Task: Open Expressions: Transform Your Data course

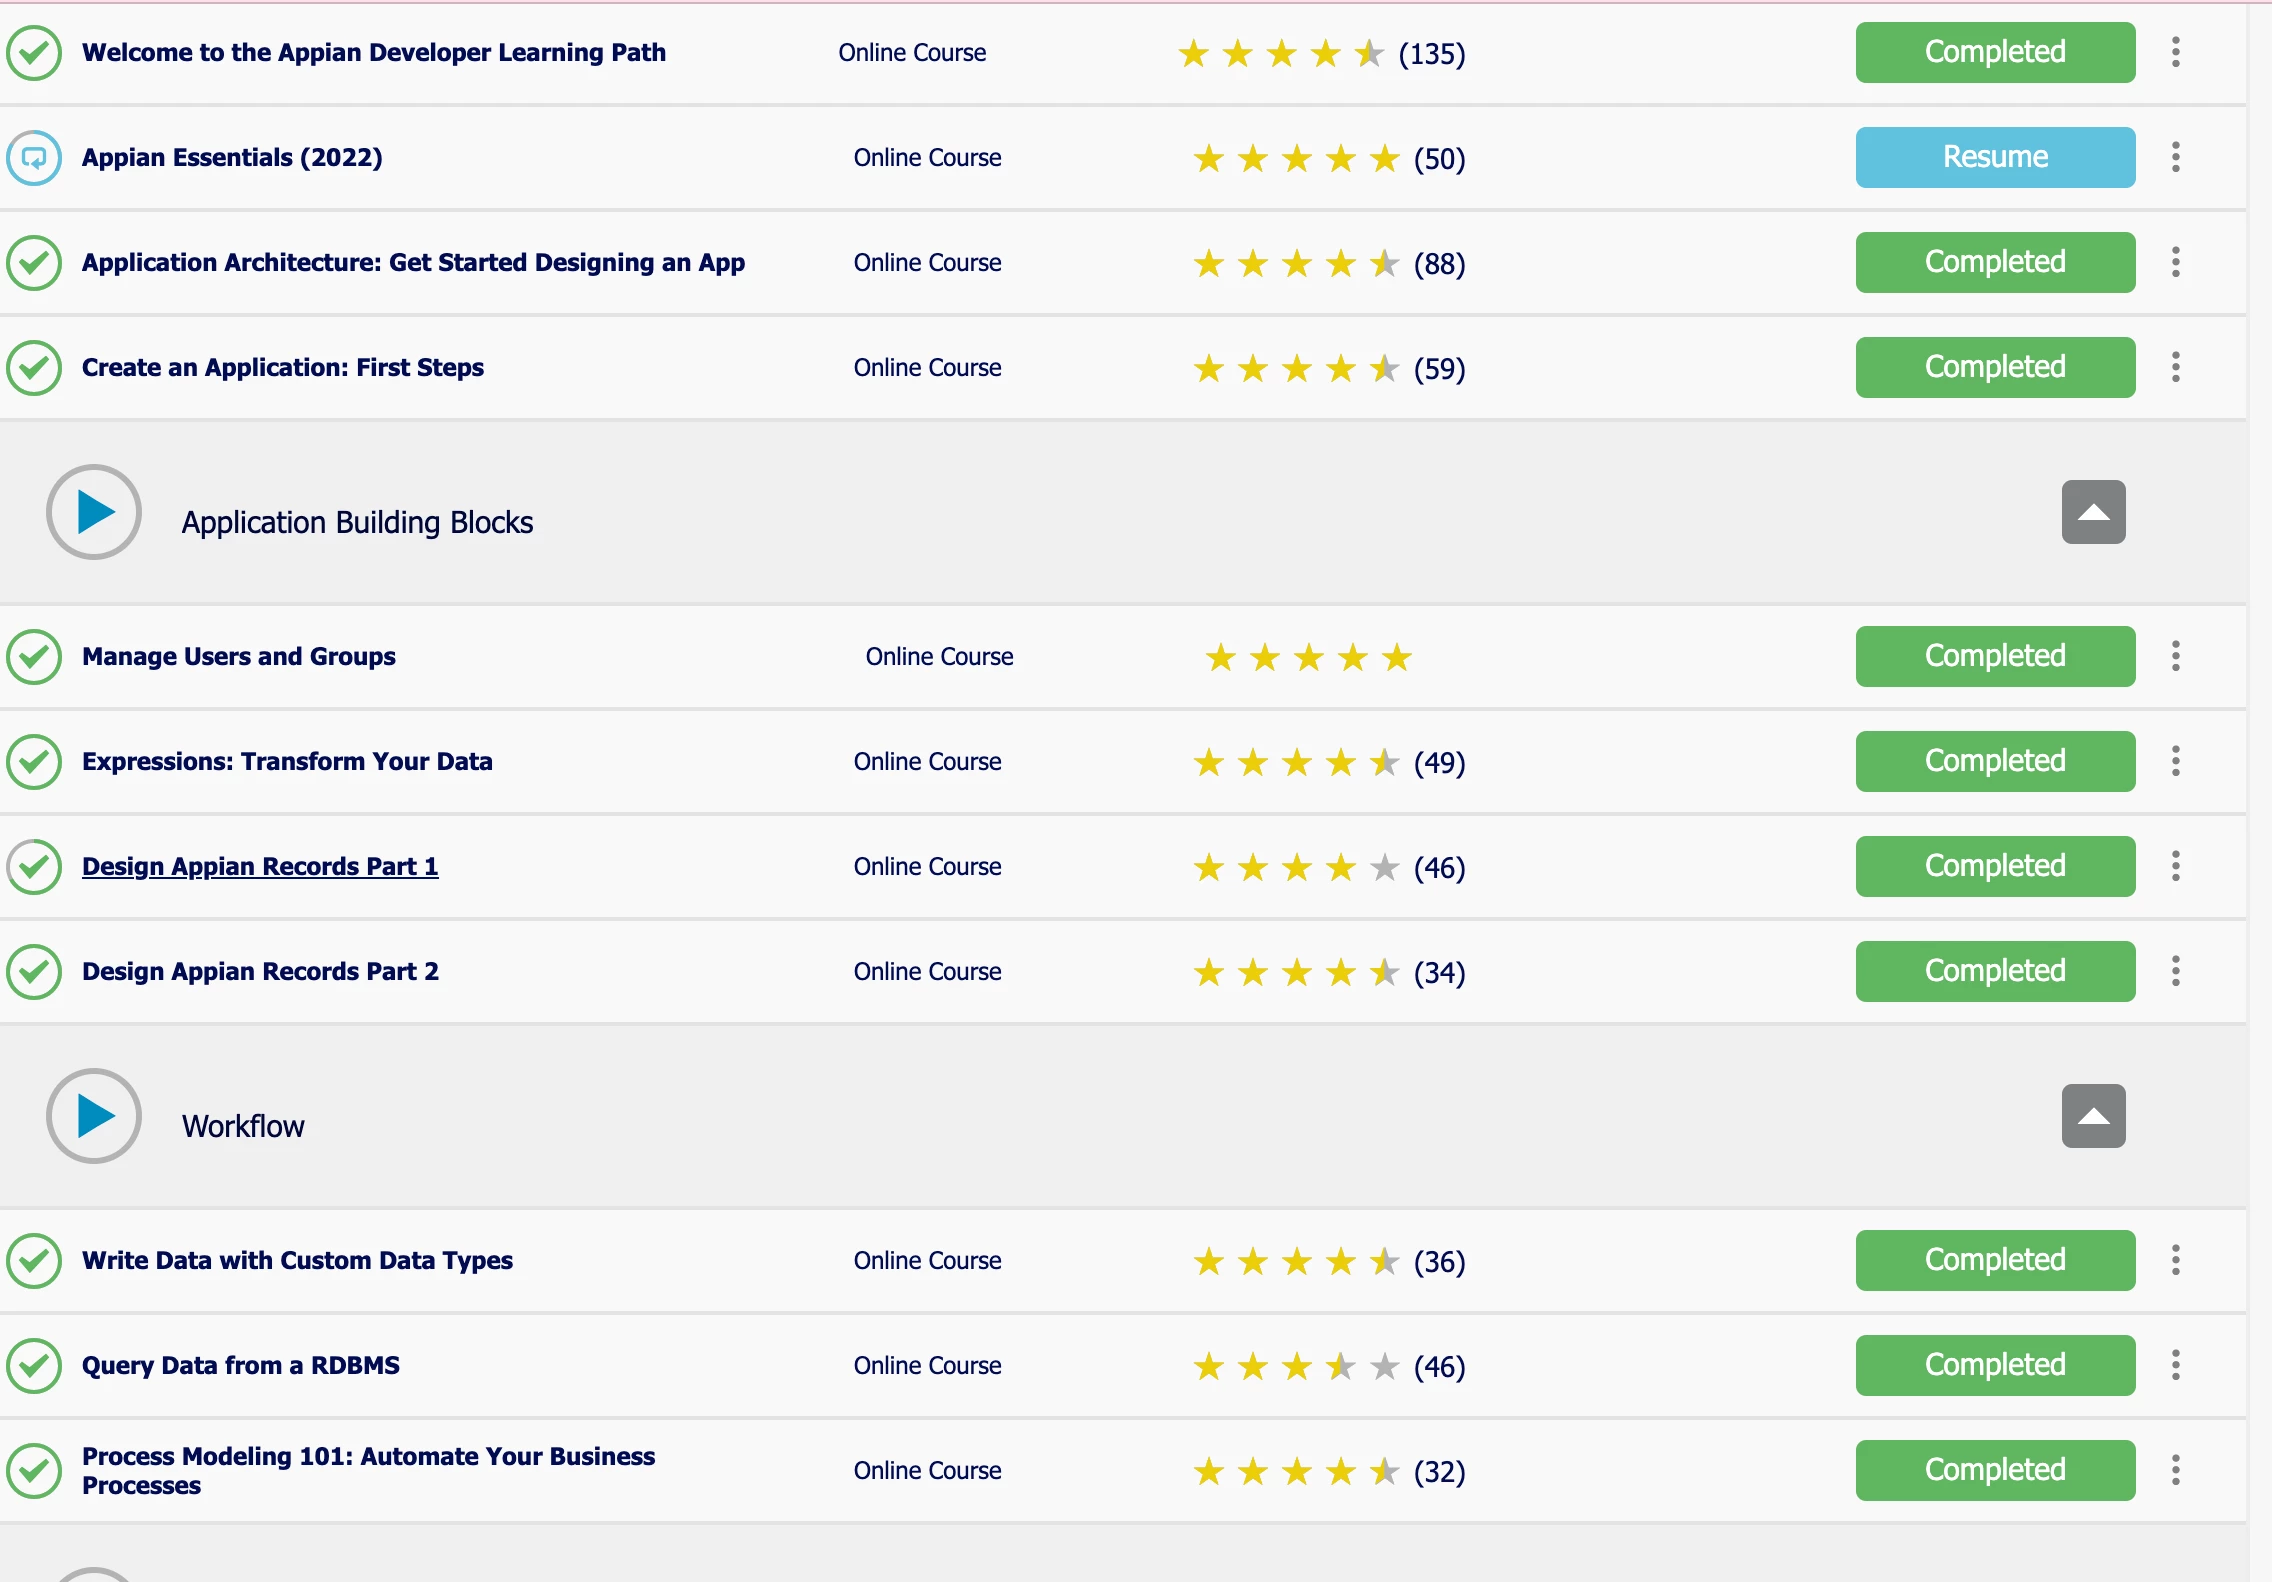Action: [x=287, y=761]
